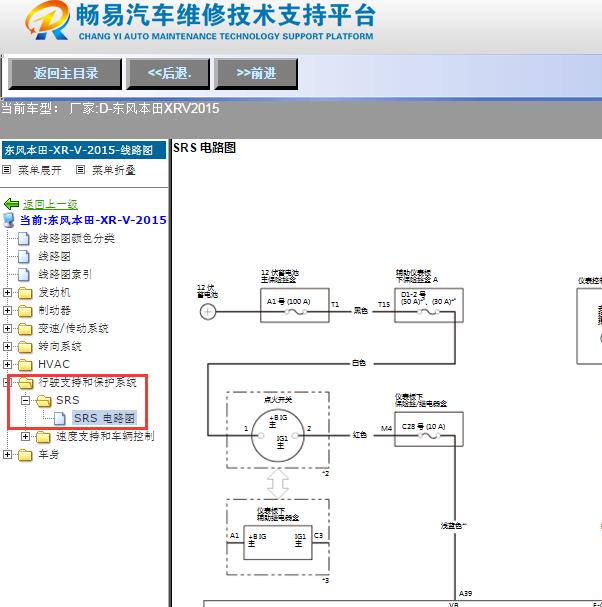This screenshot has width=602, height=607.
Task: Go forward with the >>前进 button
Action: [x=256, y=74]
